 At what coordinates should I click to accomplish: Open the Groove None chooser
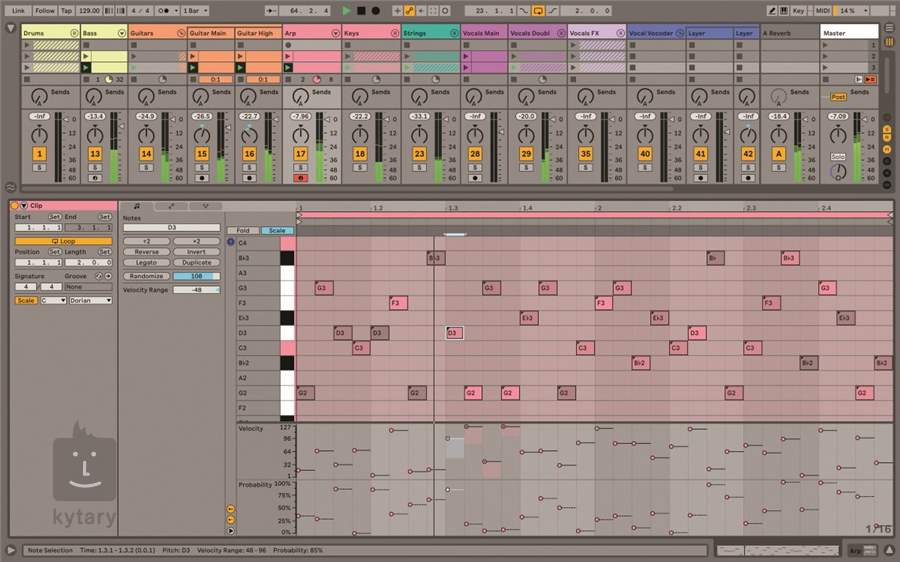pyautogui.click(x=88, y=286)
